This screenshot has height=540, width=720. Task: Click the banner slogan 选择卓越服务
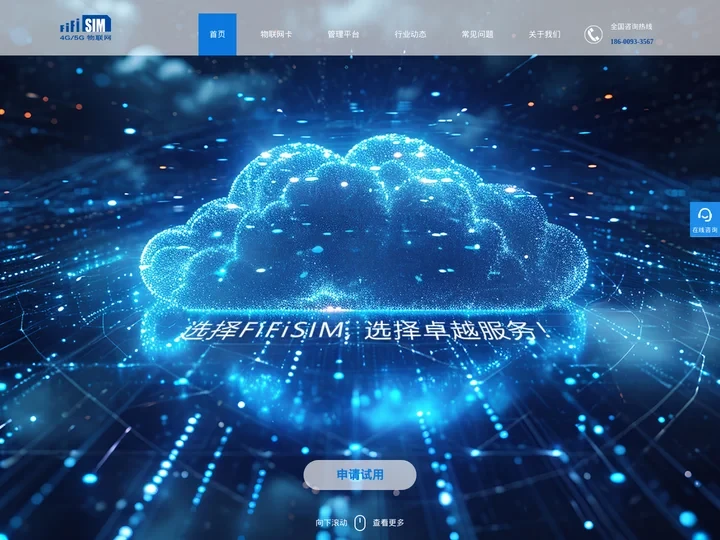pyautogui.click(x=456, y=331)
